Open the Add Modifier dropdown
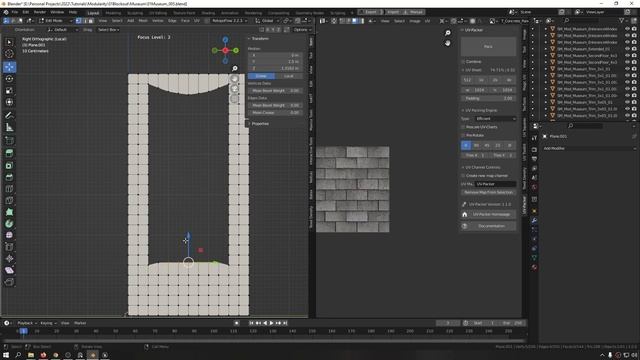This screenshot has width=640, height=360. click(x=588, y=149)
